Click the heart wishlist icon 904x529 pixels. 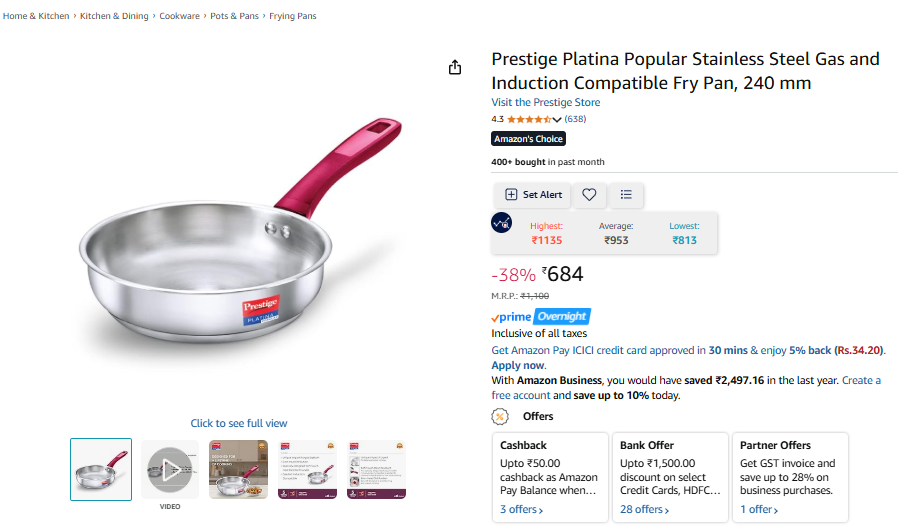click(590, 195)
